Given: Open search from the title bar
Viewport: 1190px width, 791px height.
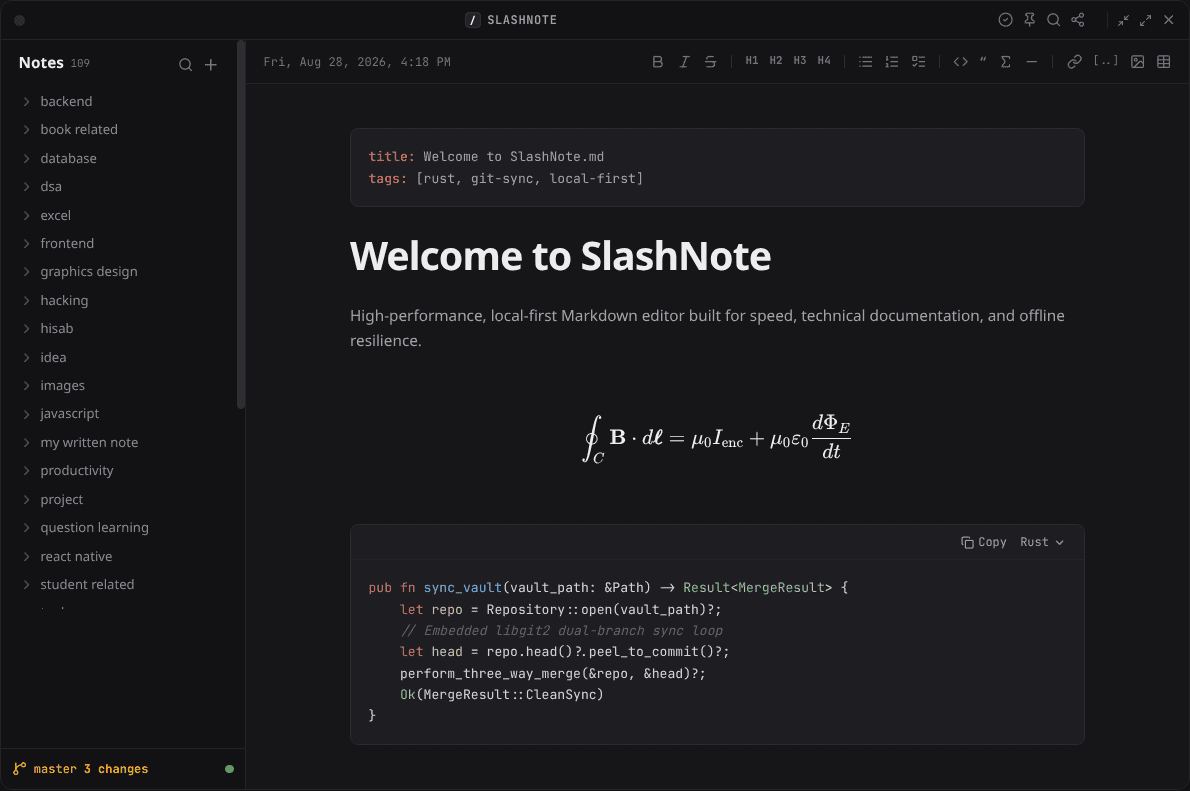Looking at the screenshot, I should [x=1053, y=20].
